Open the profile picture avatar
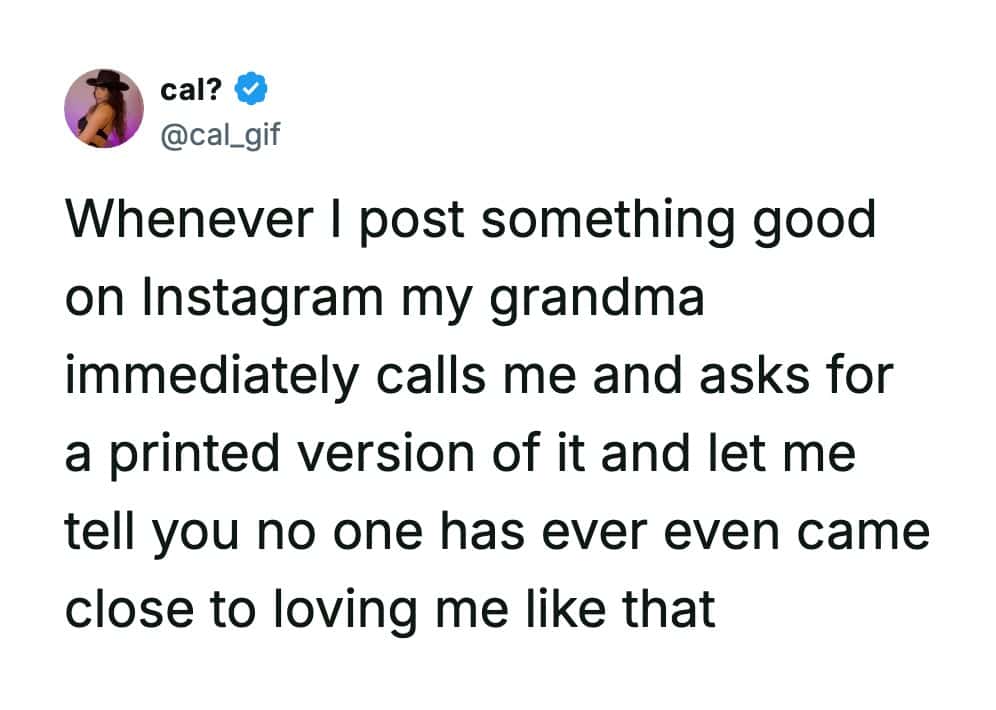 point(105,109)
